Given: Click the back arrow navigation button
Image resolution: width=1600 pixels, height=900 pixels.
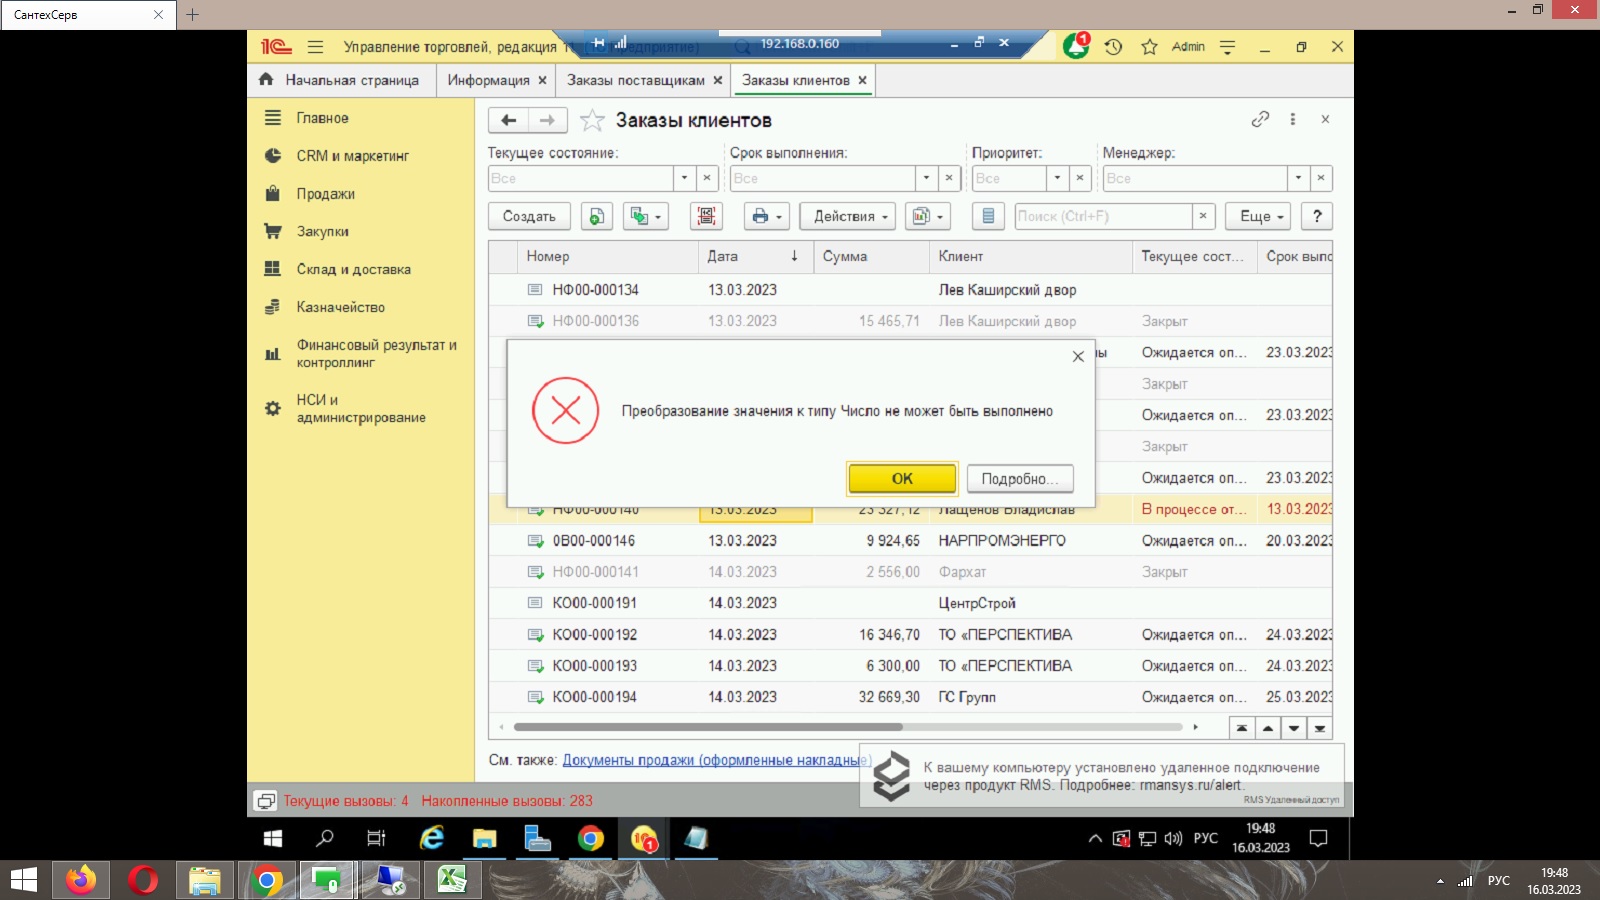Looking at the screenshot, I should [x=508, y=120].
